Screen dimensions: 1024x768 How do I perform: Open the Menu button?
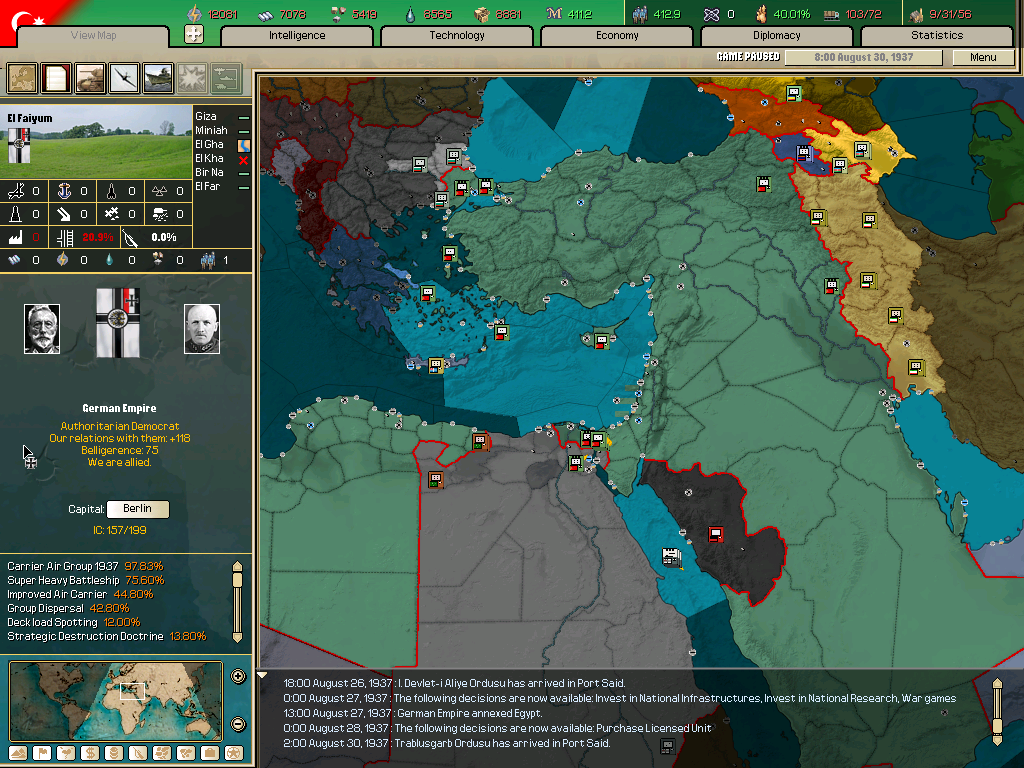pos(983,57)
